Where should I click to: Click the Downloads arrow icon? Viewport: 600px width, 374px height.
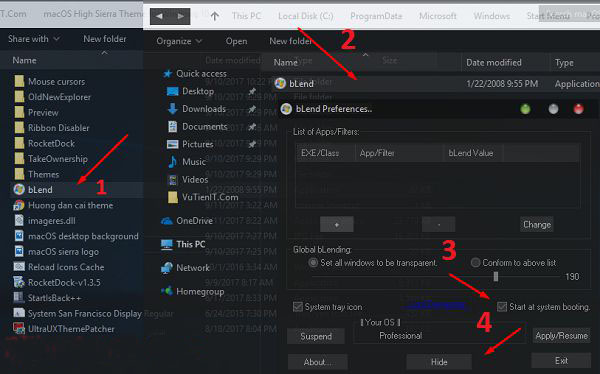(x=173, y=109)
